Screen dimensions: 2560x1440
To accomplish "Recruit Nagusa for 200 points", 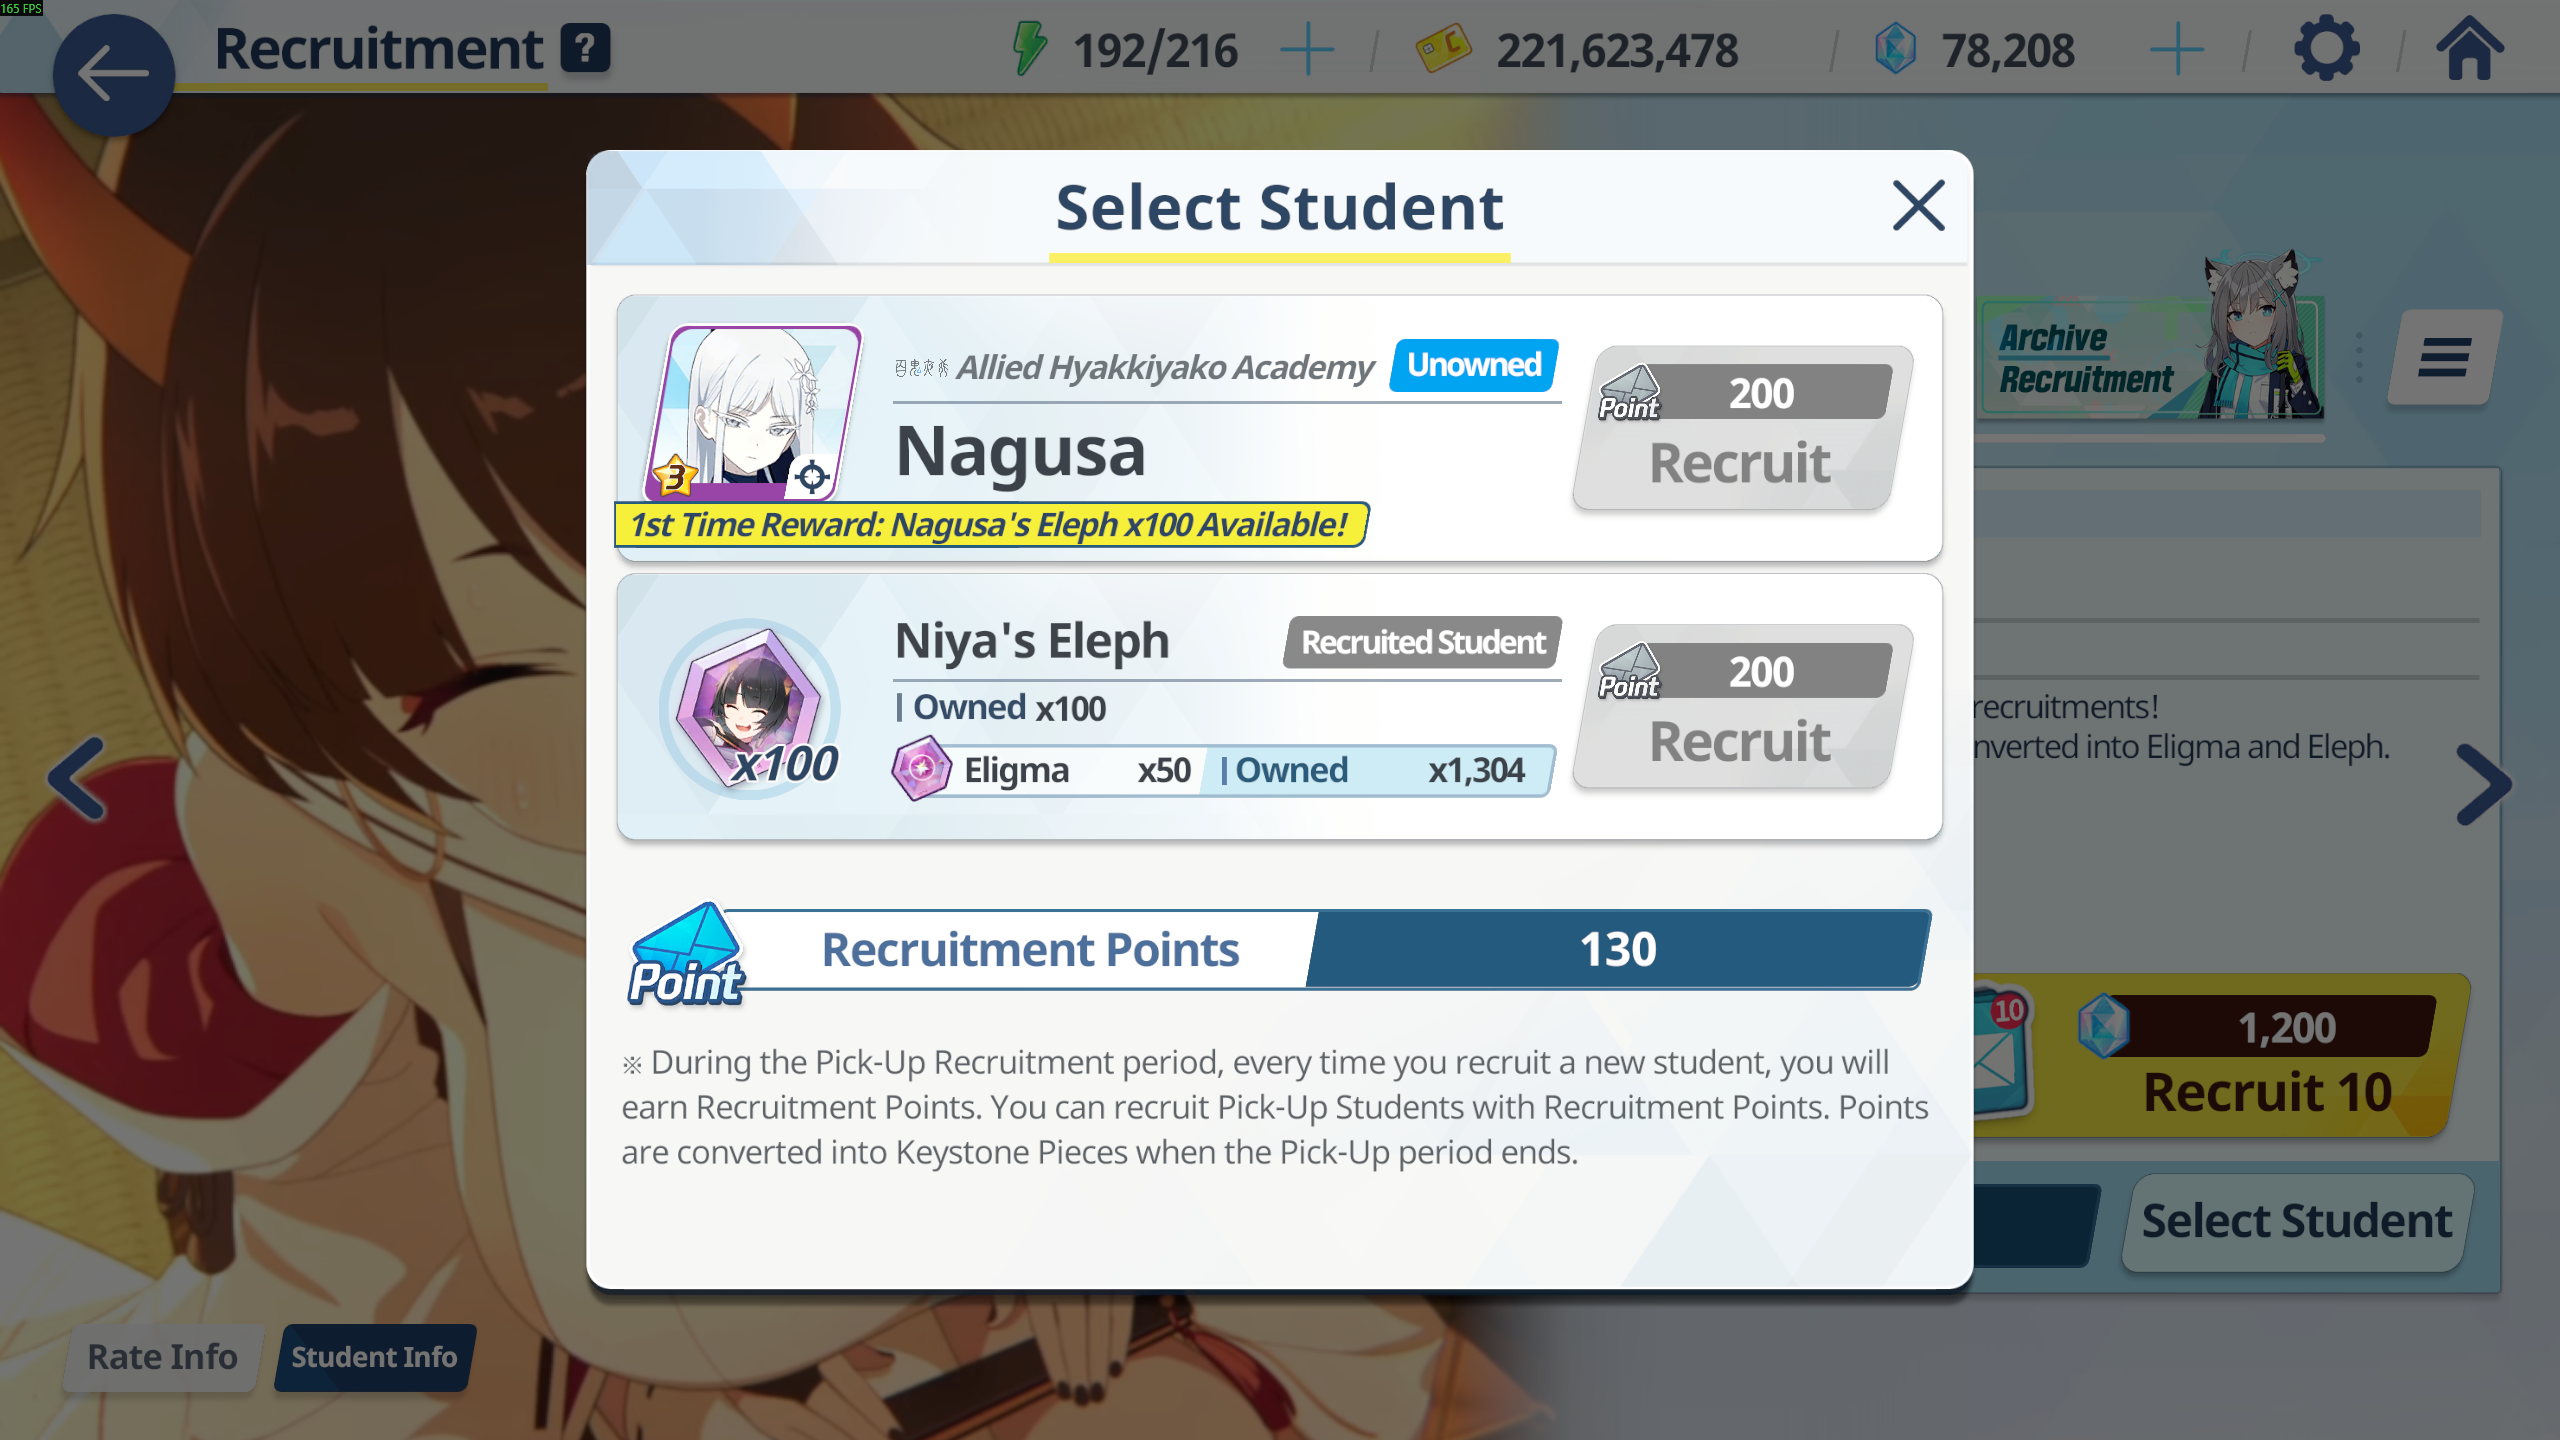I will 1741,428.
